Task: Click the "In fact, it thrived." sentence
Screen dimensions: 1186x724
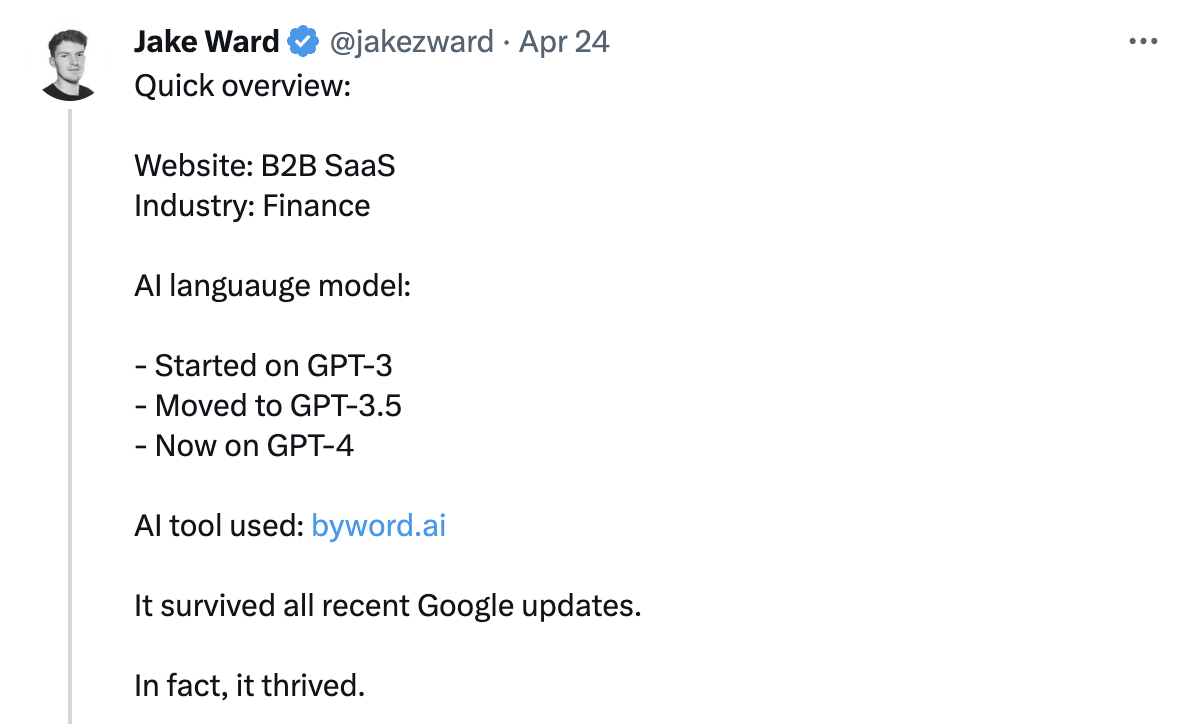Action: pos(250,685)
